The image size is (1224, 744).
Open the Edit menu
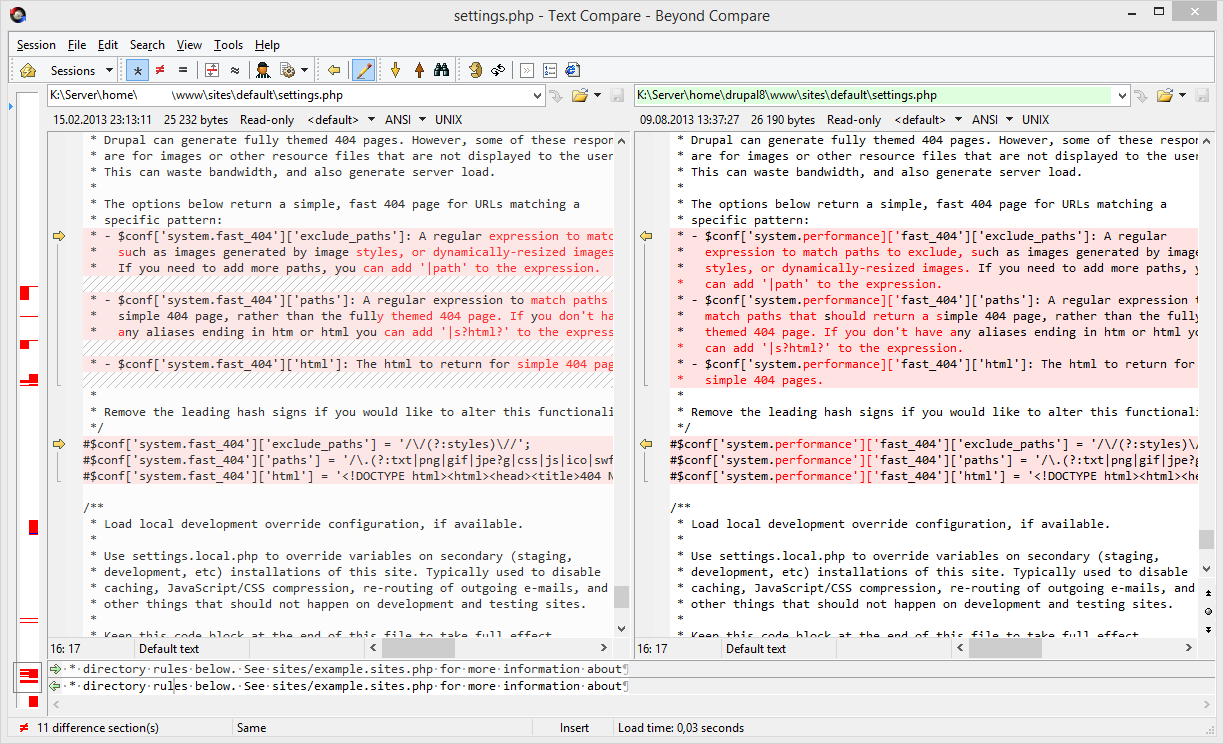[107, 45]
